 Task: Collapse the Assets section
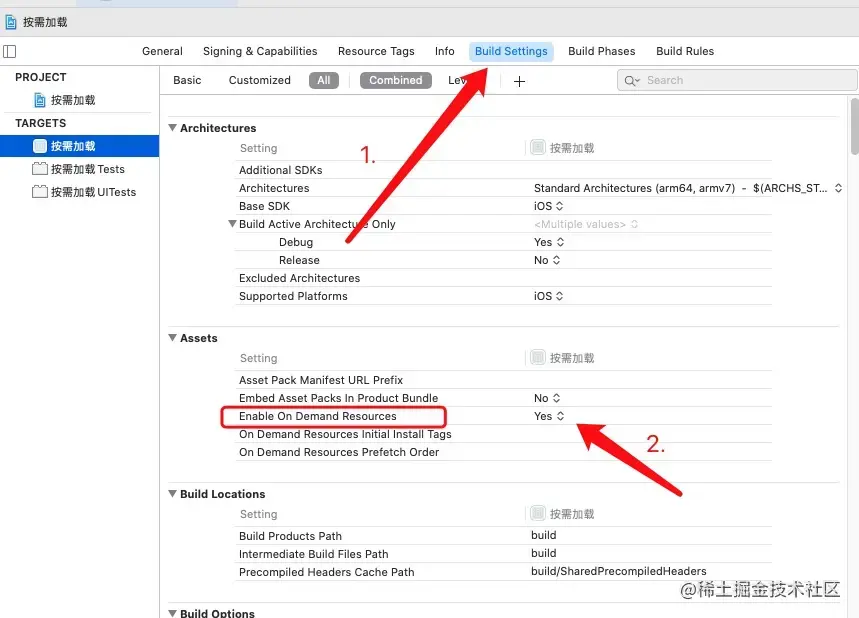point(173,337)
